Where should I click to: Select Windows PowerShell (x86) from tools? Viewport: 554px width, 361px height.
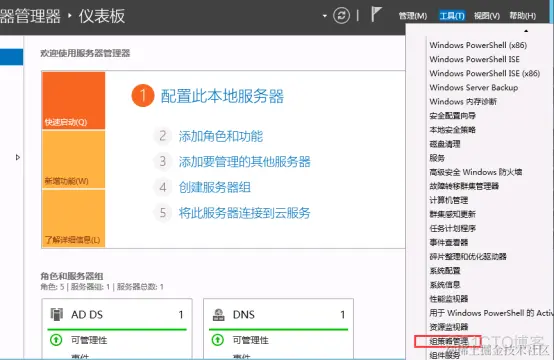[x=478, y=45]
